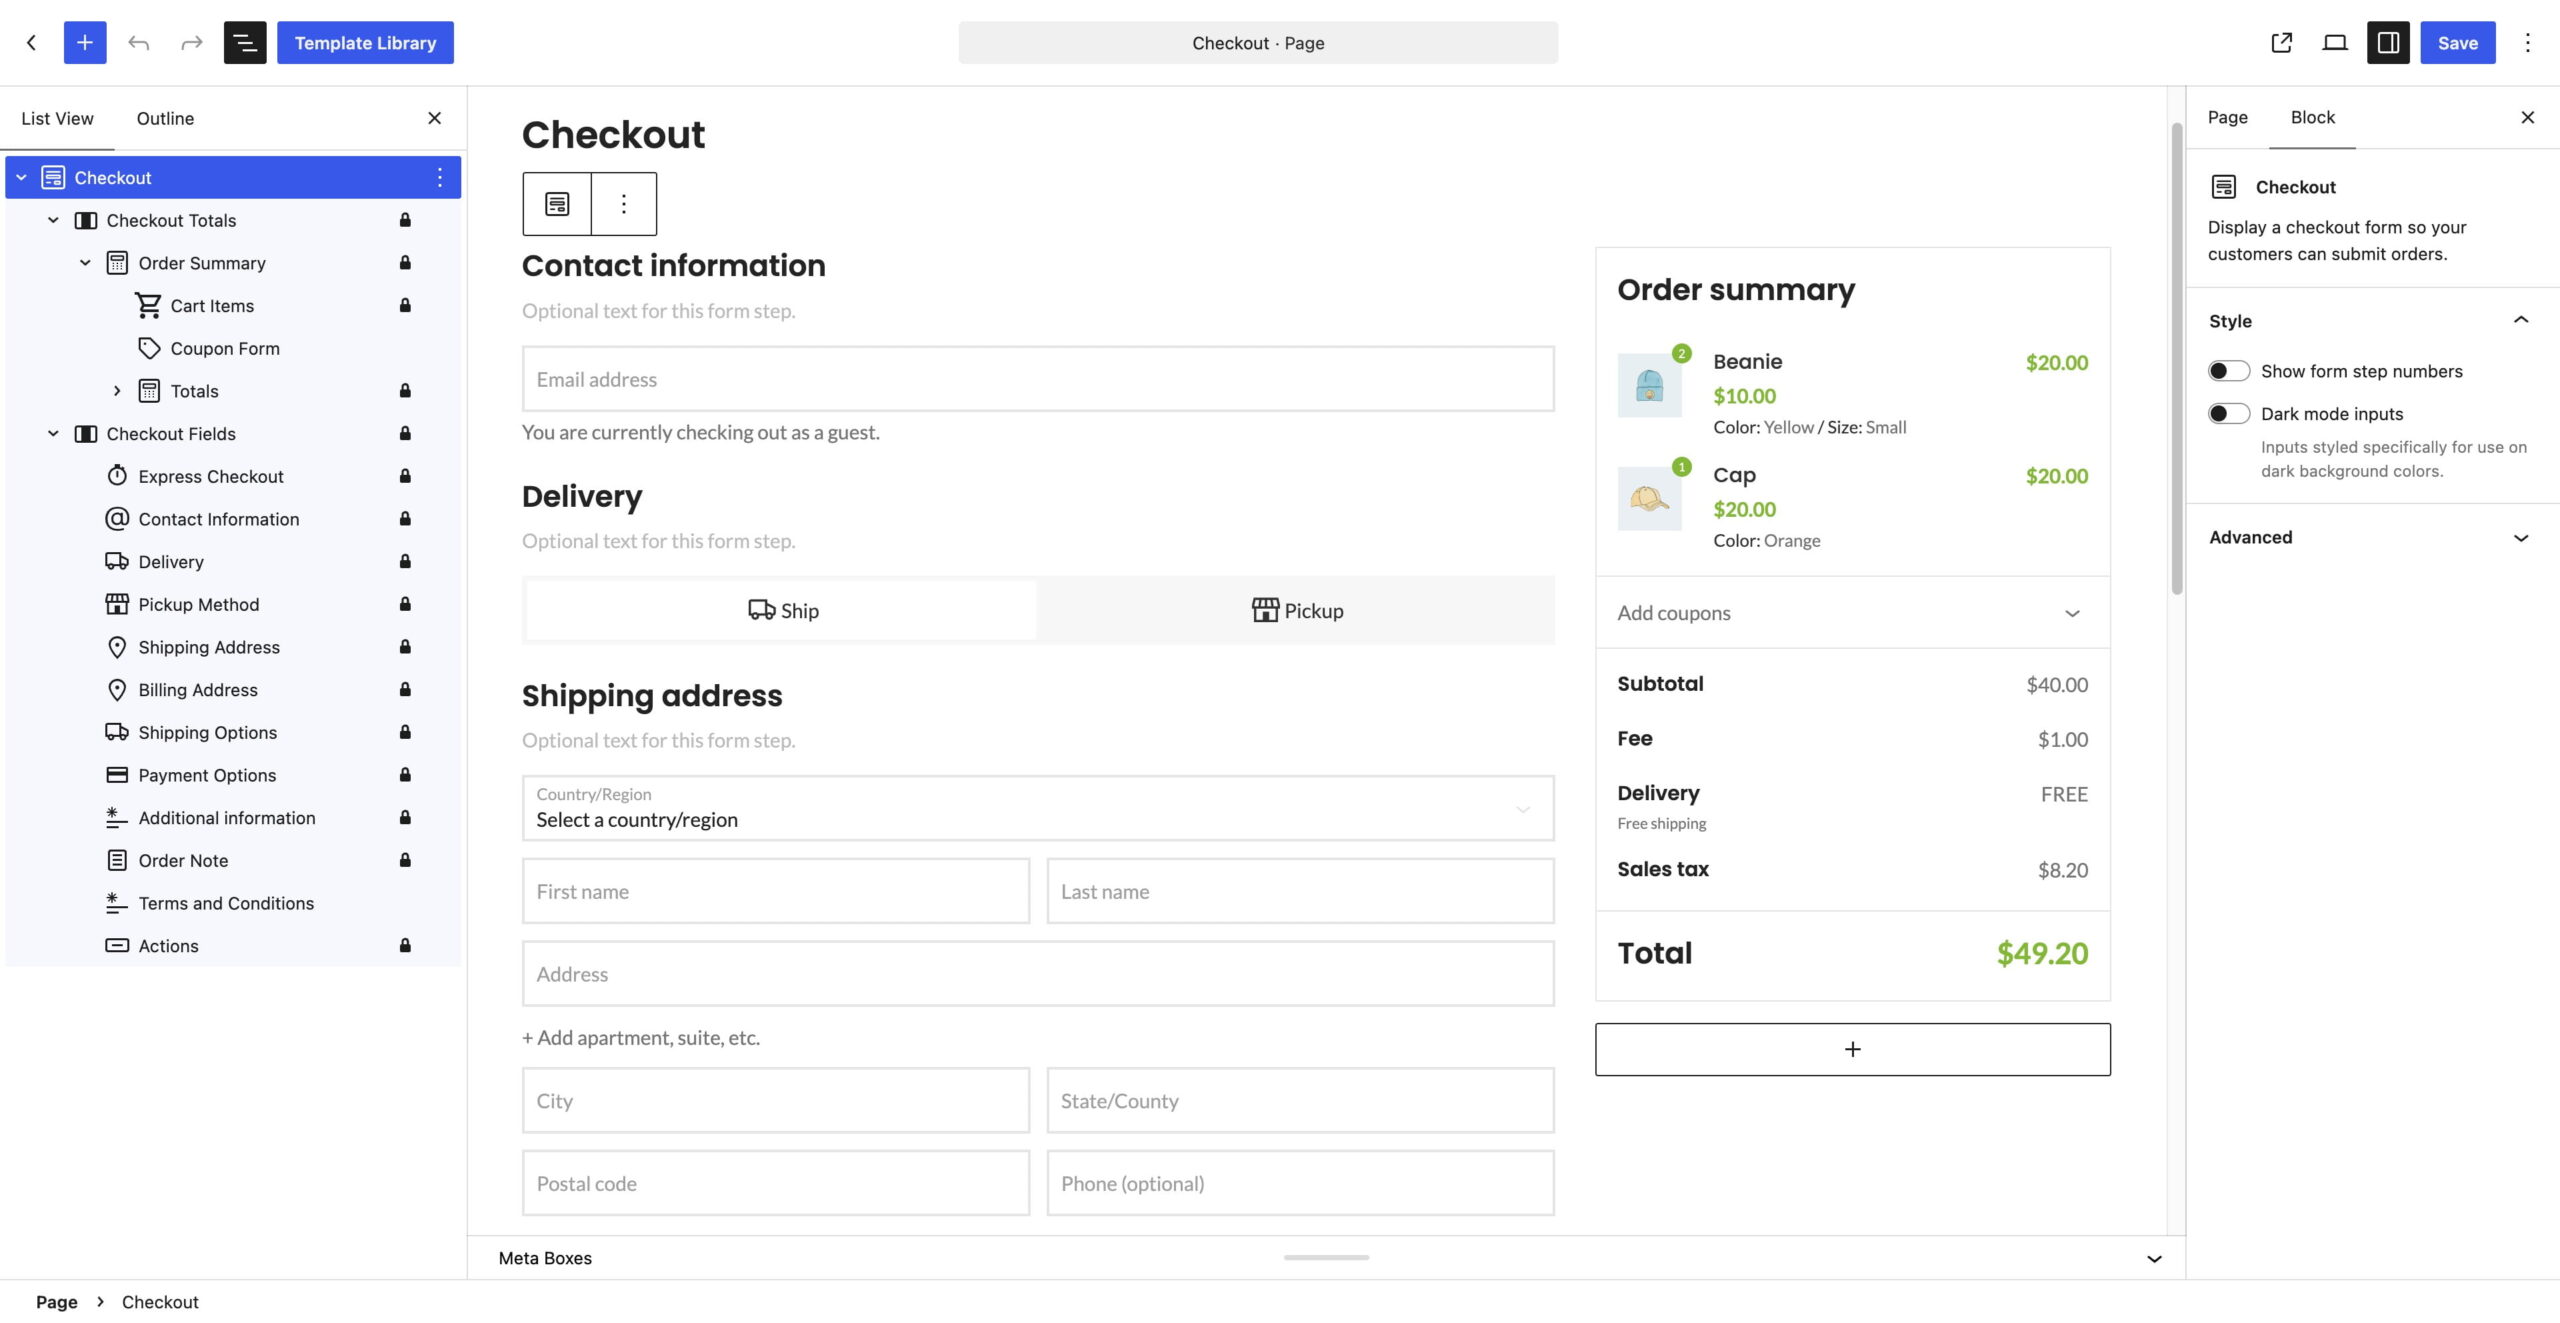
Task: Click lock icon on Actions row
Action: (x=405, y=945)
